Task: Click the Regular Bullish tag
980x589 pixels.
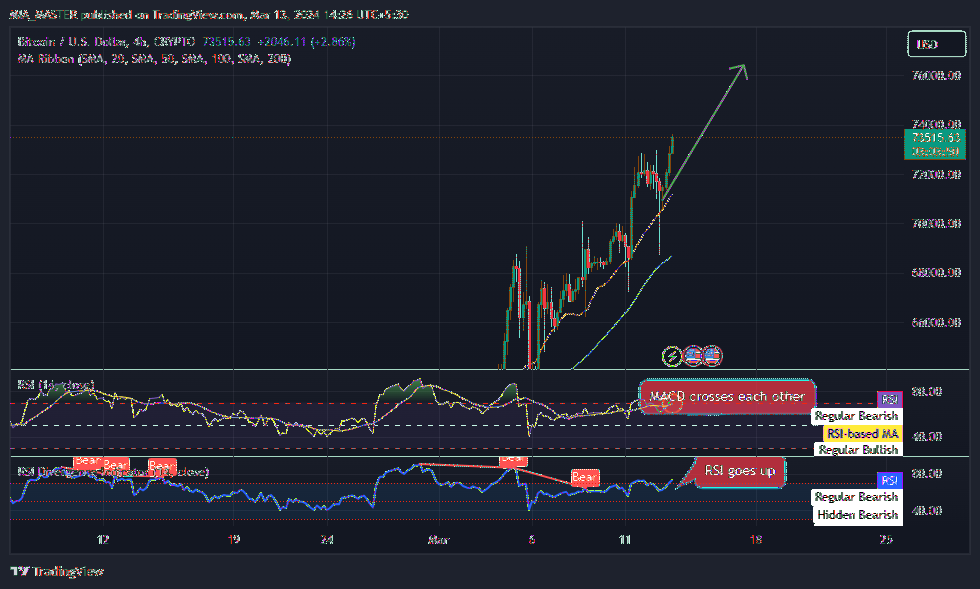Action: point(858,450)
